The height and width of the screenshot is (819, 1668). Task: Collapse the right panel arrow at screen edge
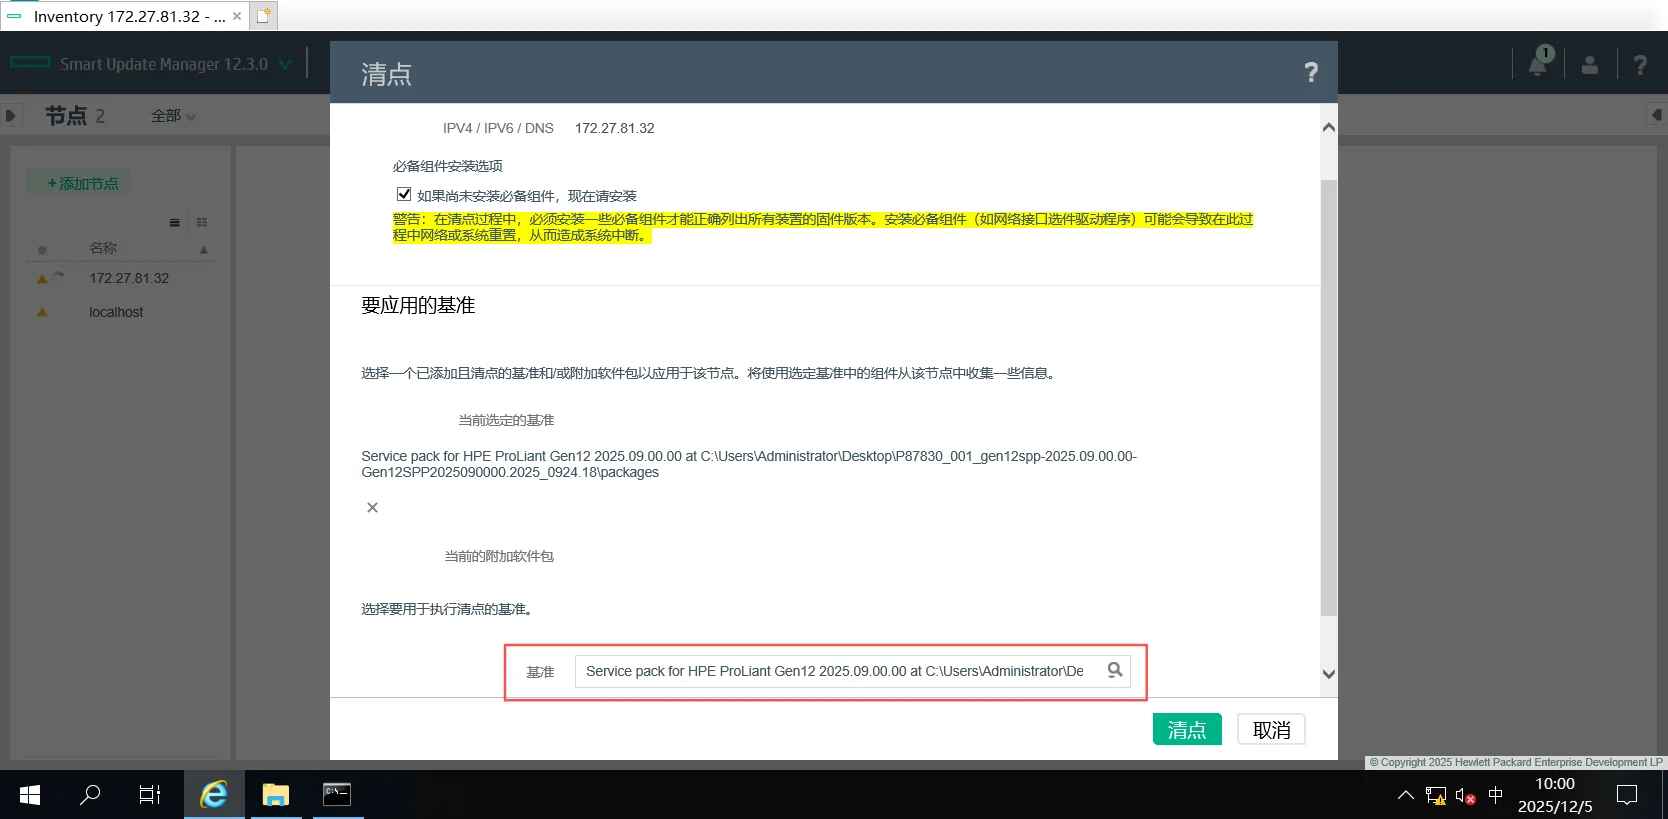point(1656,115)
